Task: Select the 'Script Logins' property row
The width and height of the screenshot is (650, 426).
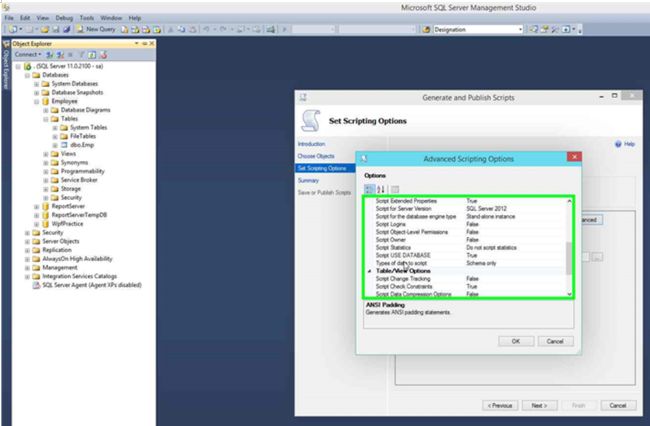Action: tap(465, 224)
